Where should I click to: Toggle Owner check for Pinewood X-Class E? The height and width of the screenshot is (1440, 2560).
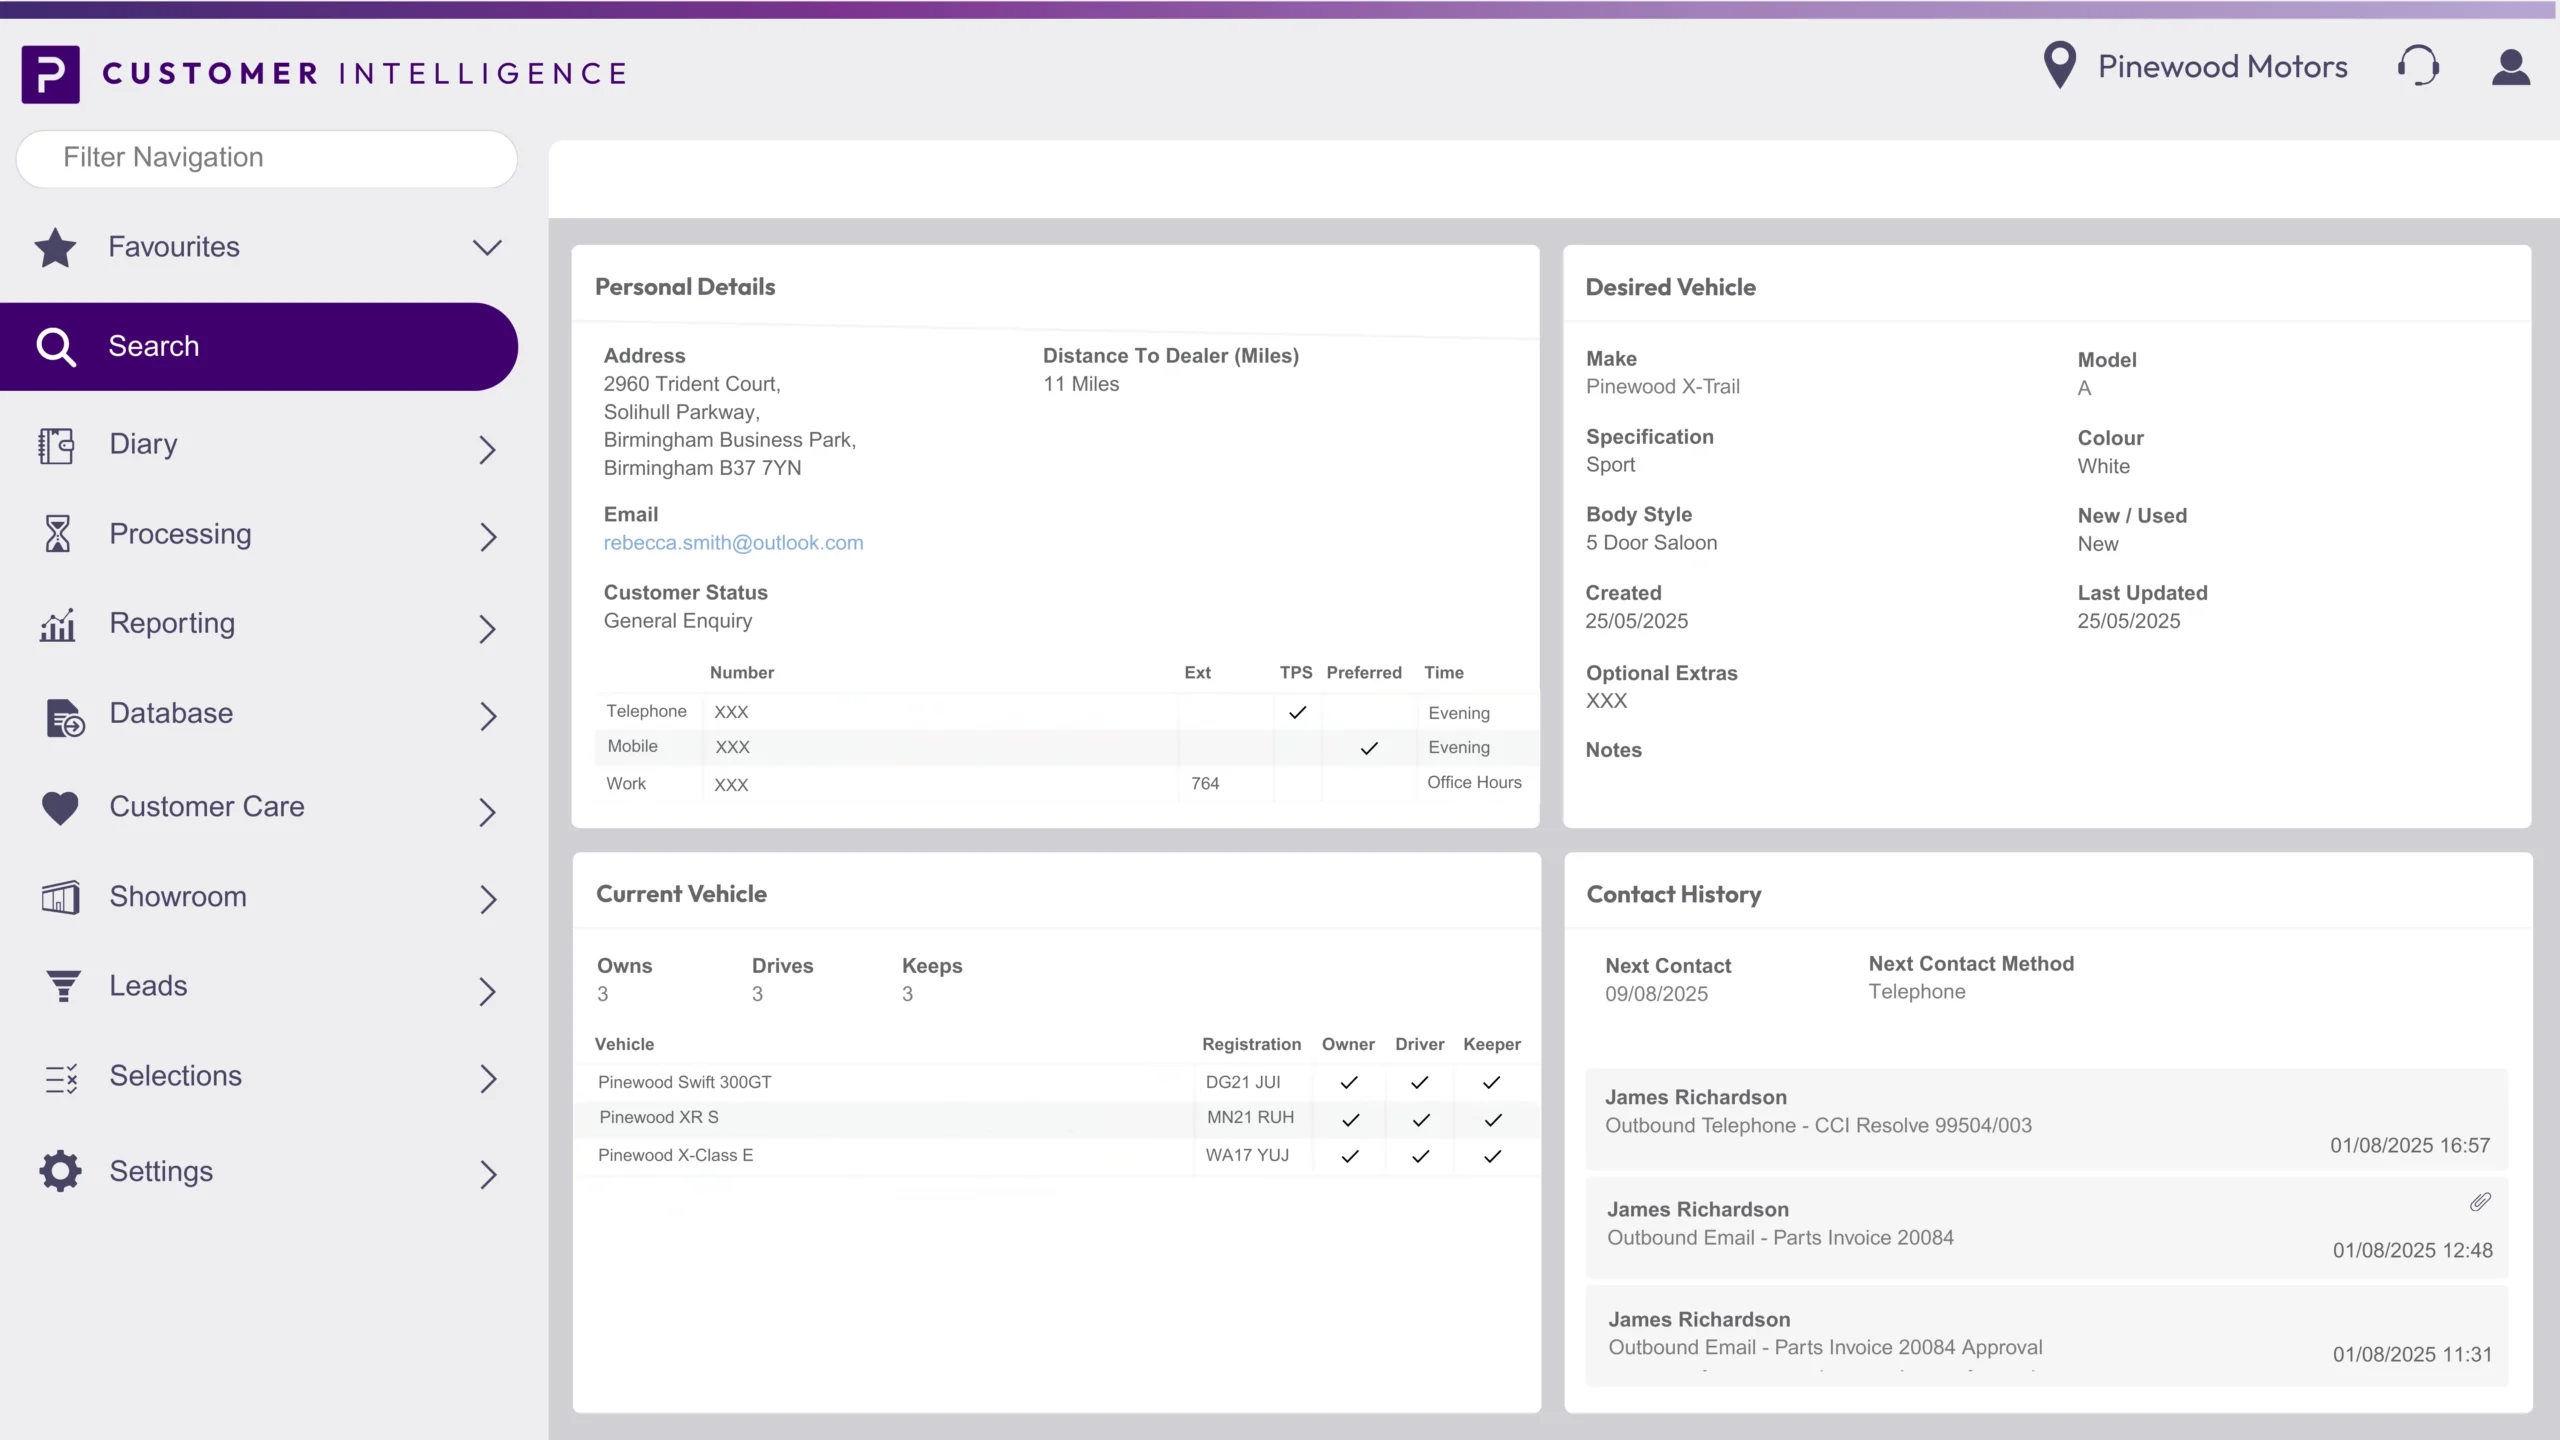pos(1350,1156)
